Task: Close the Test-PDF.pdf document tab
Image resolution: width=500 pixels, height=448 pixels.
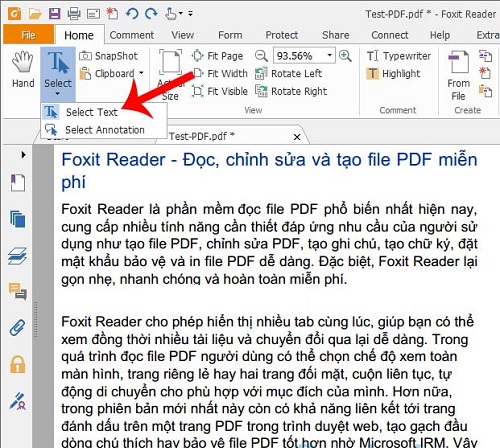Action: [297, 137]
